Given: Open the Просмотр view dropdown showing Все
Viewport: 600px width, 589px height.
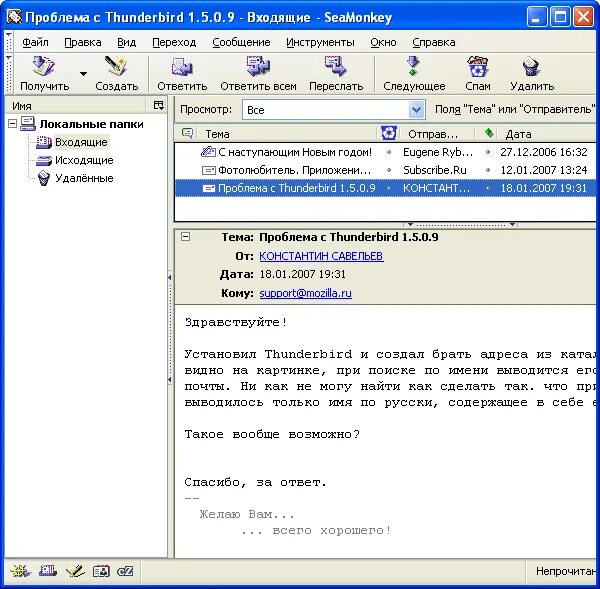Looking at the screenshot, I should click(x=334, y=110).
